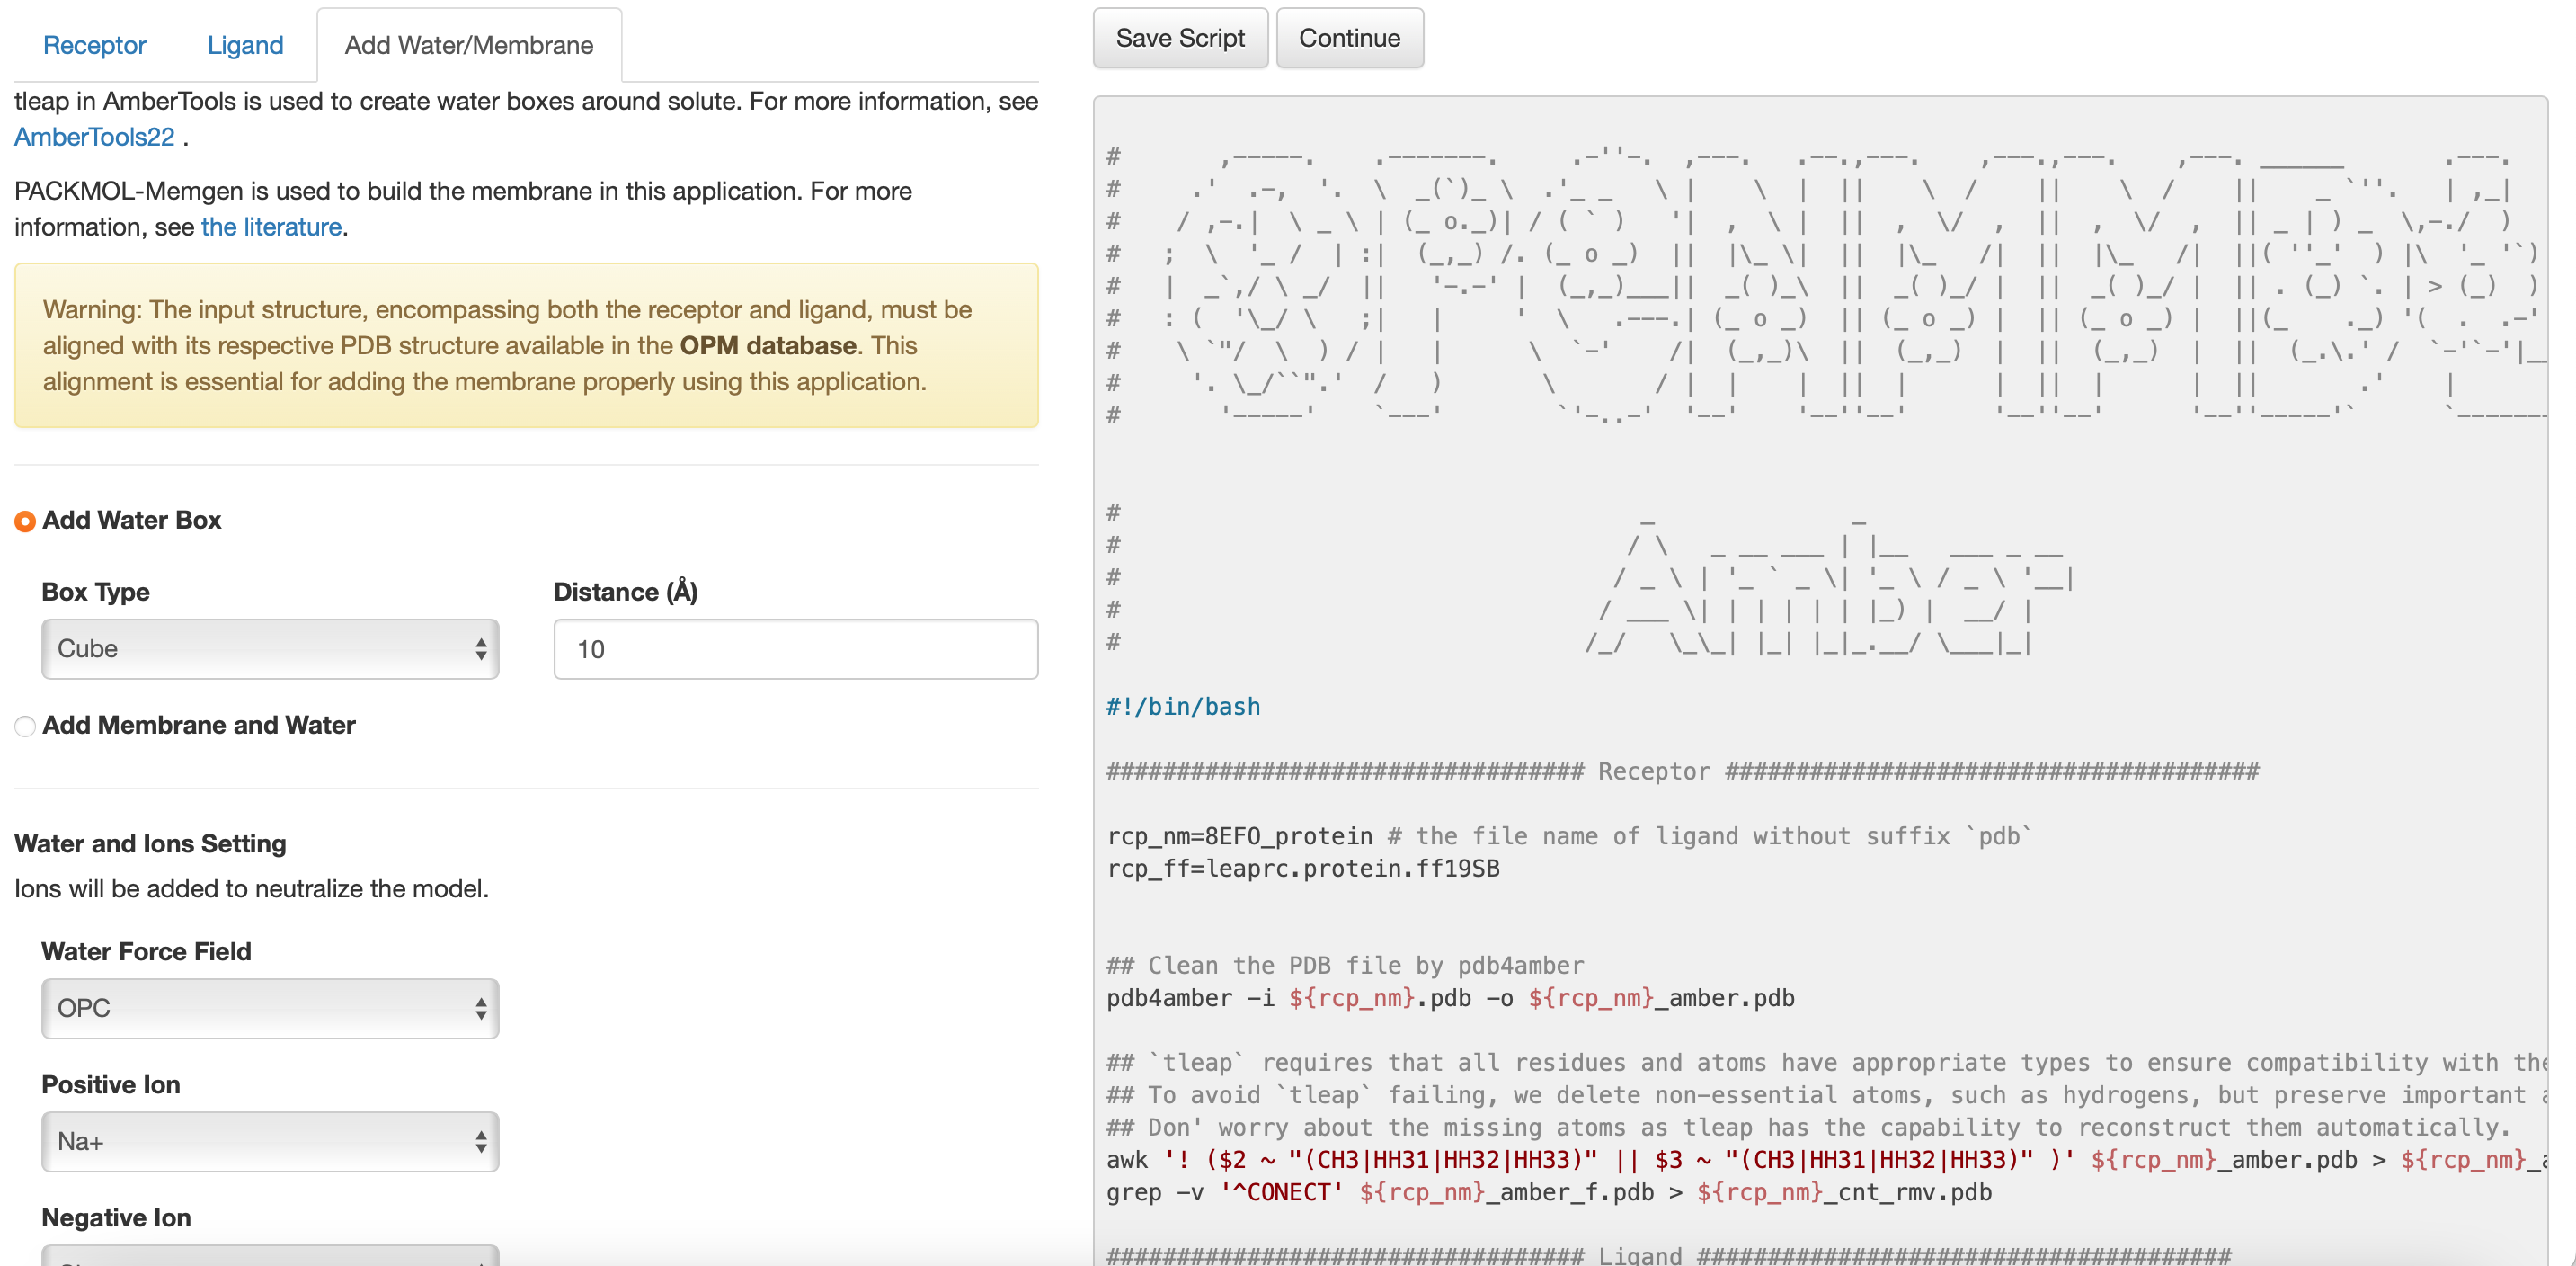This screenshot has width=2576, height=1266.
Task: Click the Save Script button
Action: click(x=1180, y=38)
